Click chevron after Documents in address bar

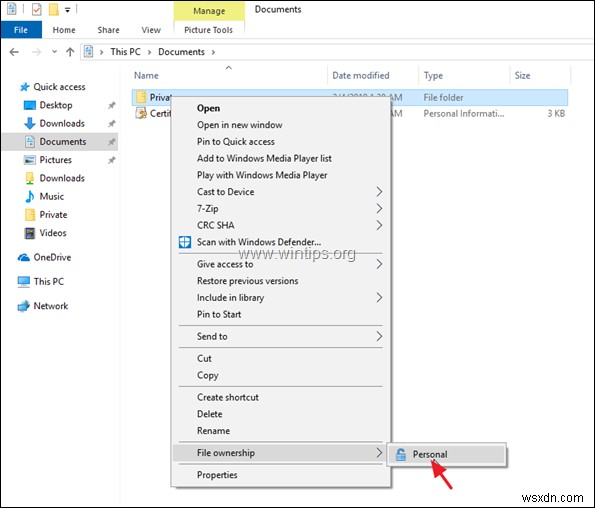(213, 52)
